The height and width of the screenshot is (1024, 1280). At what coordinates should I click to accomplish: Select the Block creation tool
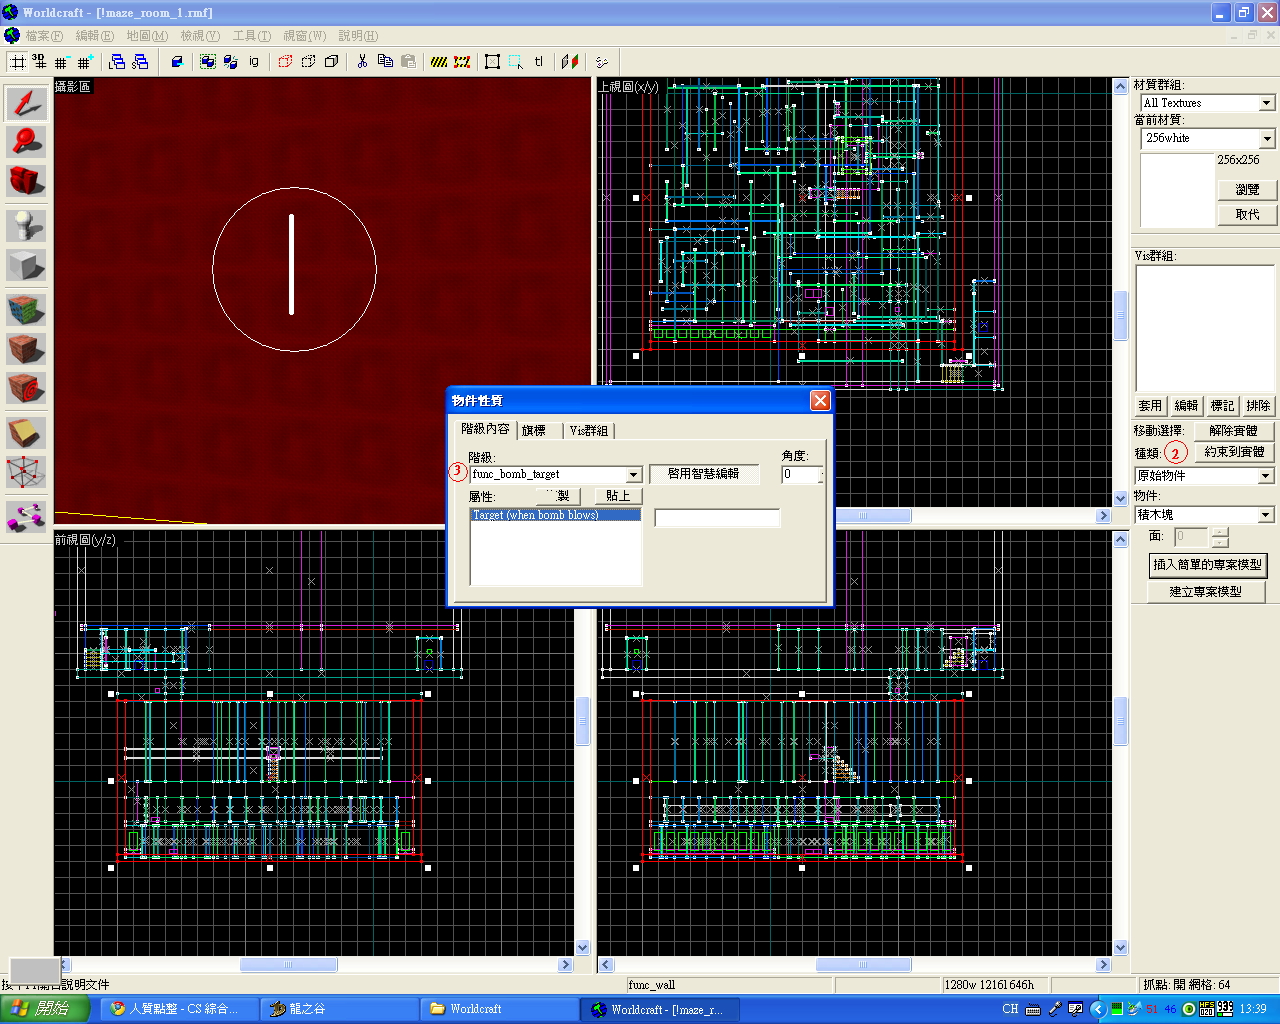tap(27, 265)
